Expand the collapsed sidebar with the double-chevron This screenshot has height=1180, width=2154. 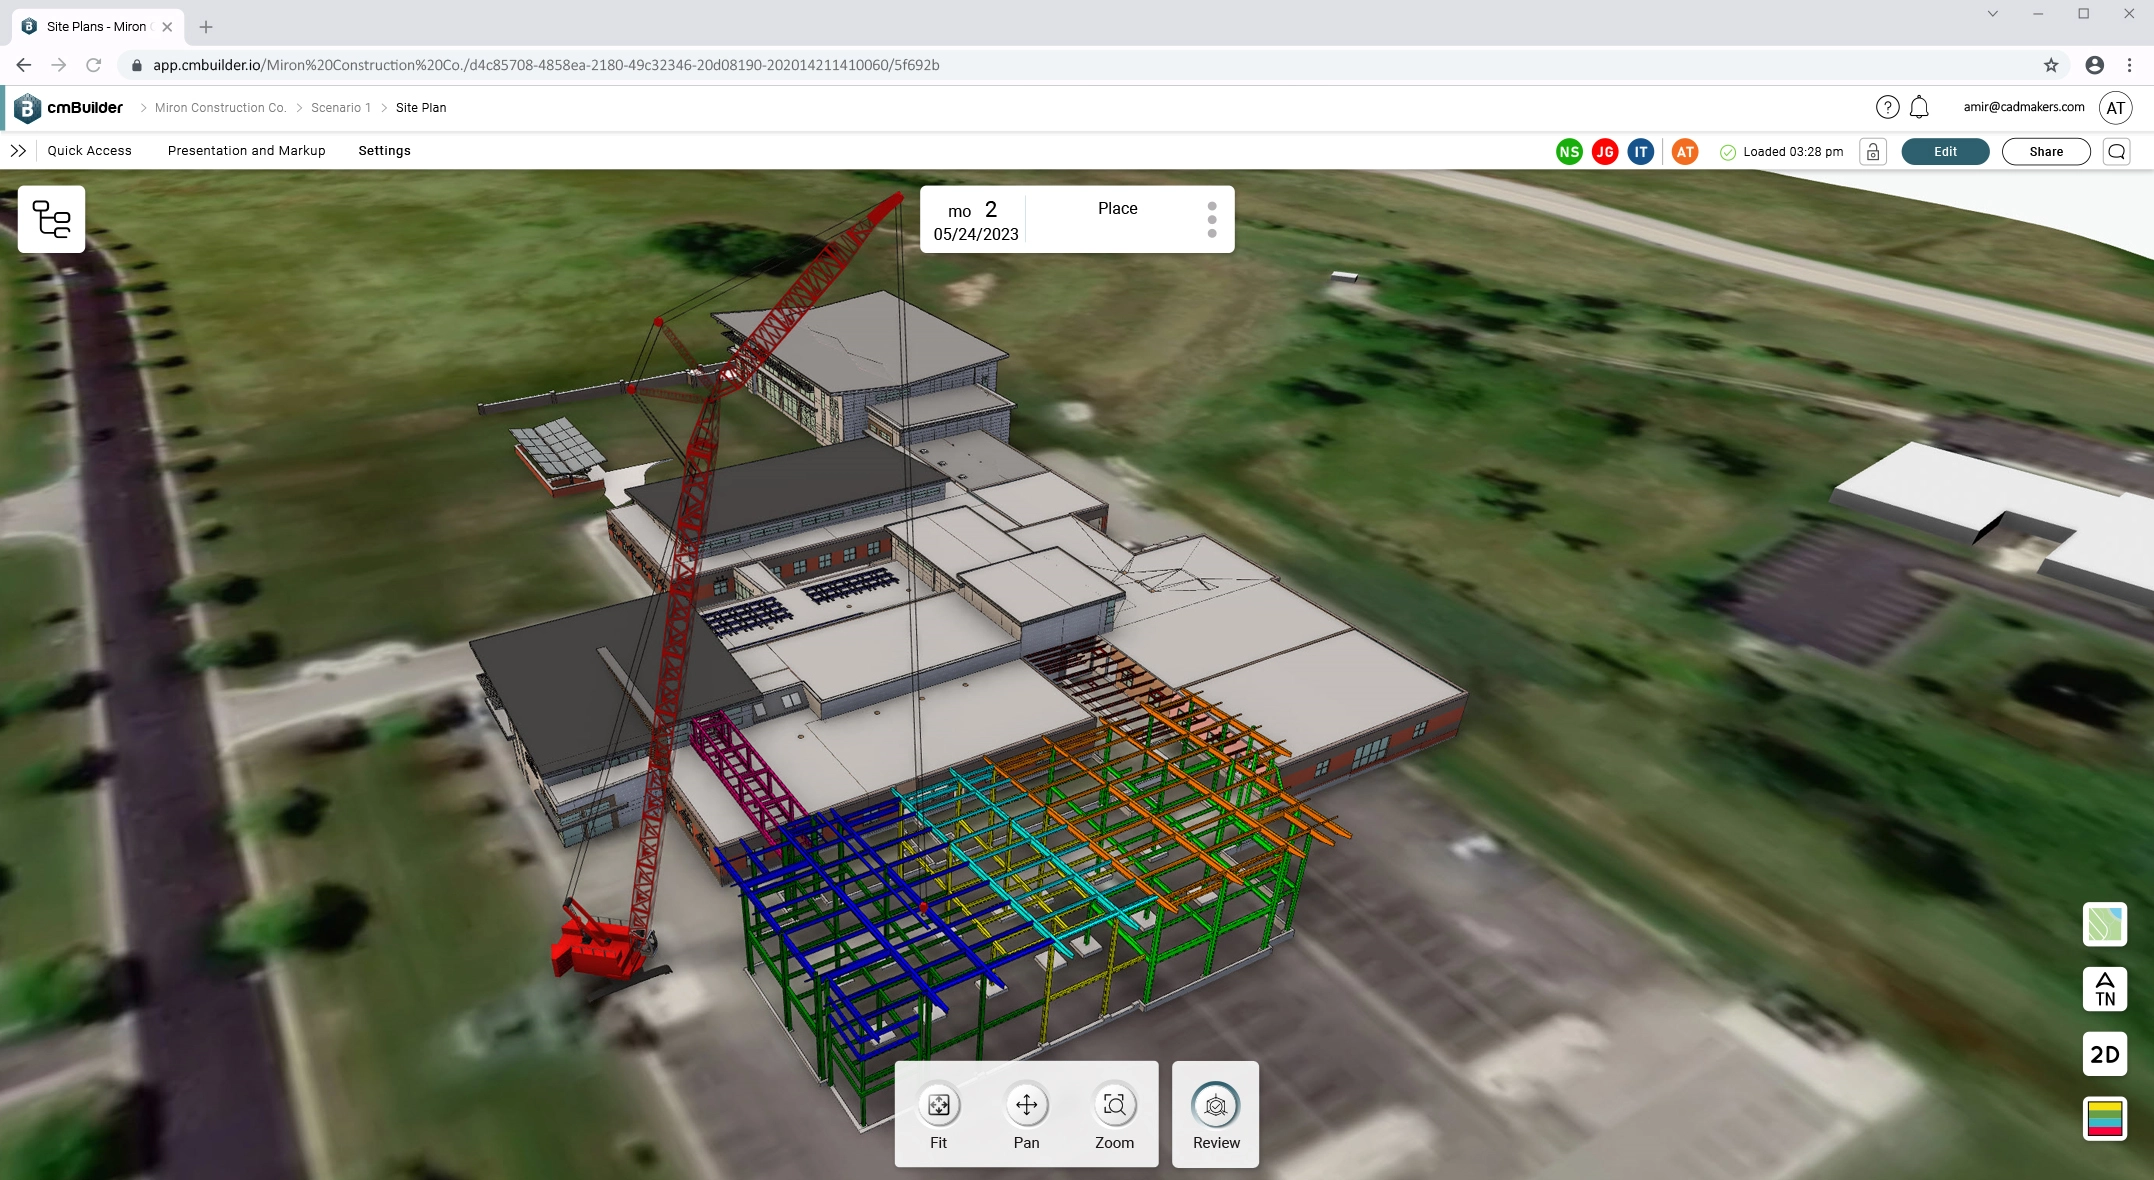tap(18, 150)
